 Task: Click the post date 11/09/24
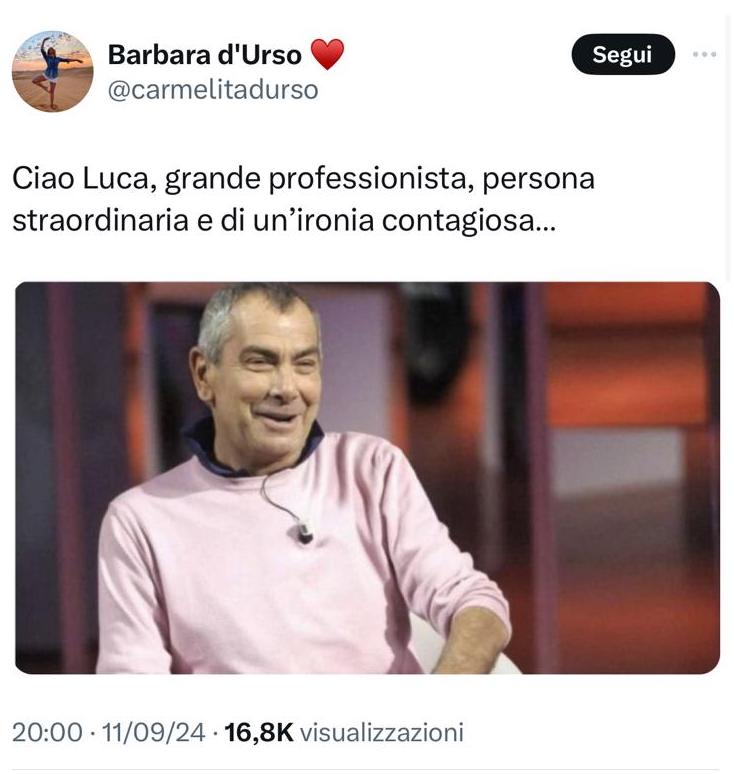pyautogui.click(x=153, y=732)
